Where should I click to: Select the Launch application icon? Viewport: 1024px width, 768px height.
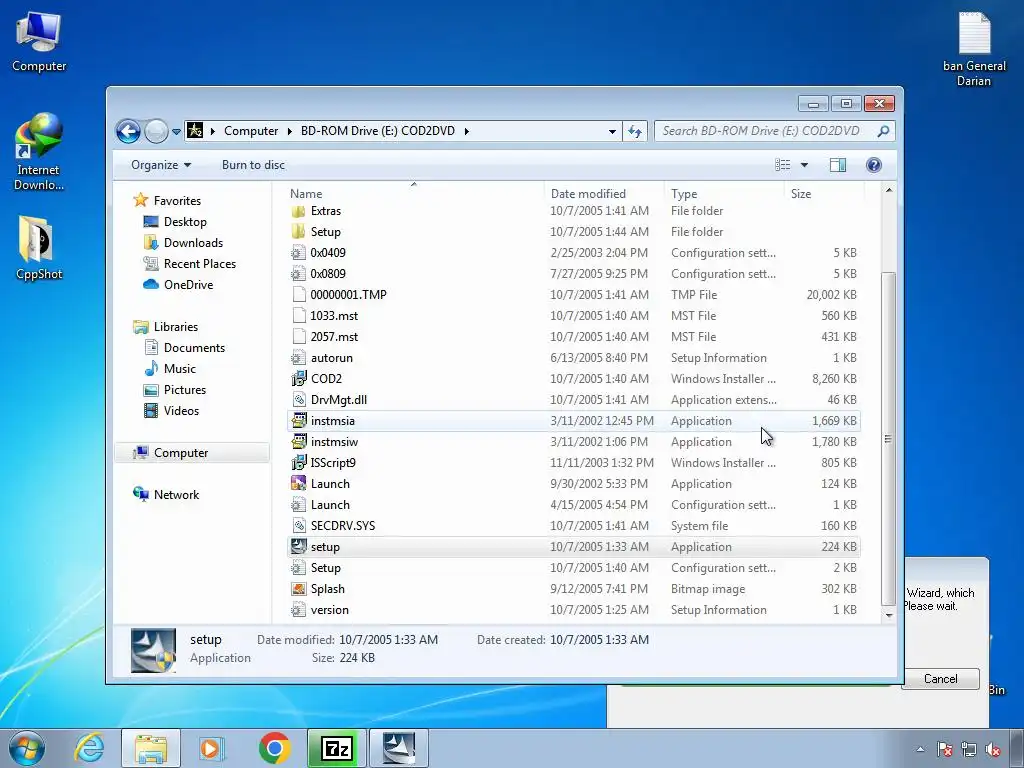pos(298,483)
